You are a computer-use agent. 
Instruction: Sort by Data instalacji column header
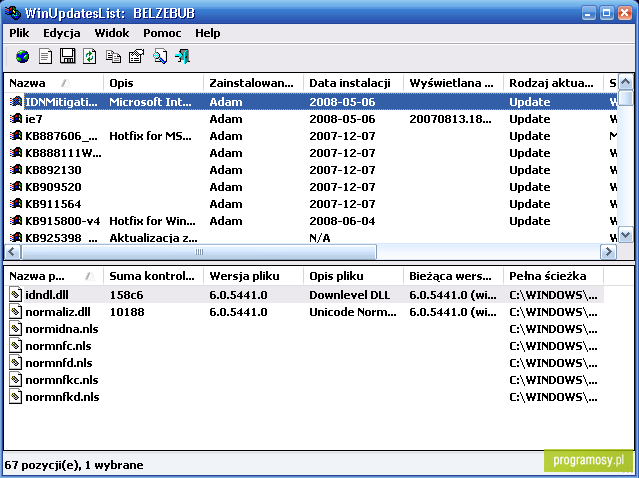[353, 83]
